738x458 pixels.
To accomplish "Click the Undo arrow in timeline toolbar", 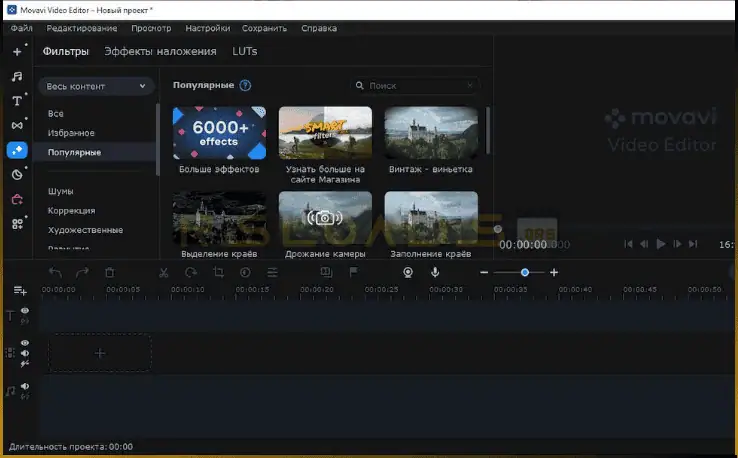I will pos(55,272).
